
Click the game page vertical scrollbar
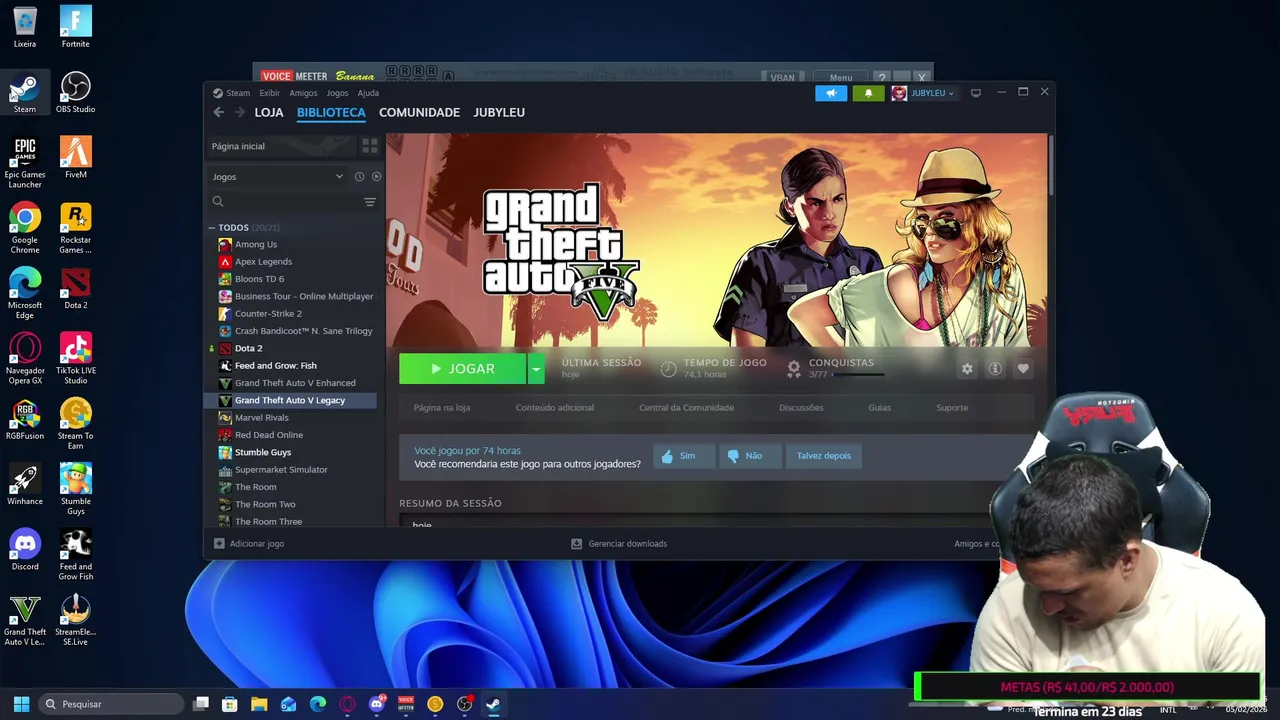click(x=1050, y=166)
